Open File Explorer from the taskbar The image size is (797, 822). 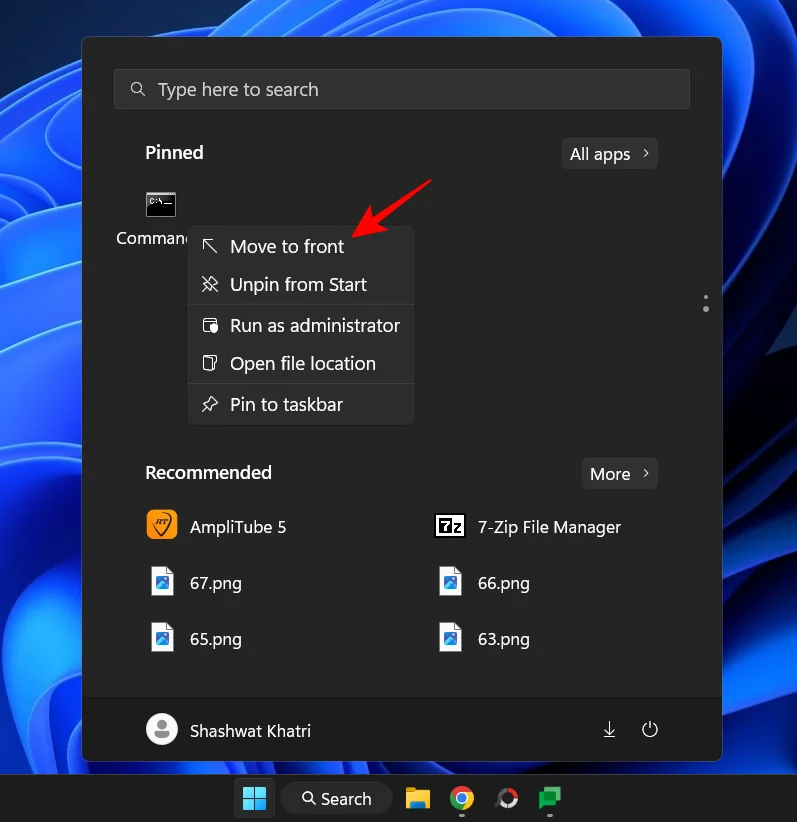[418, 798]
